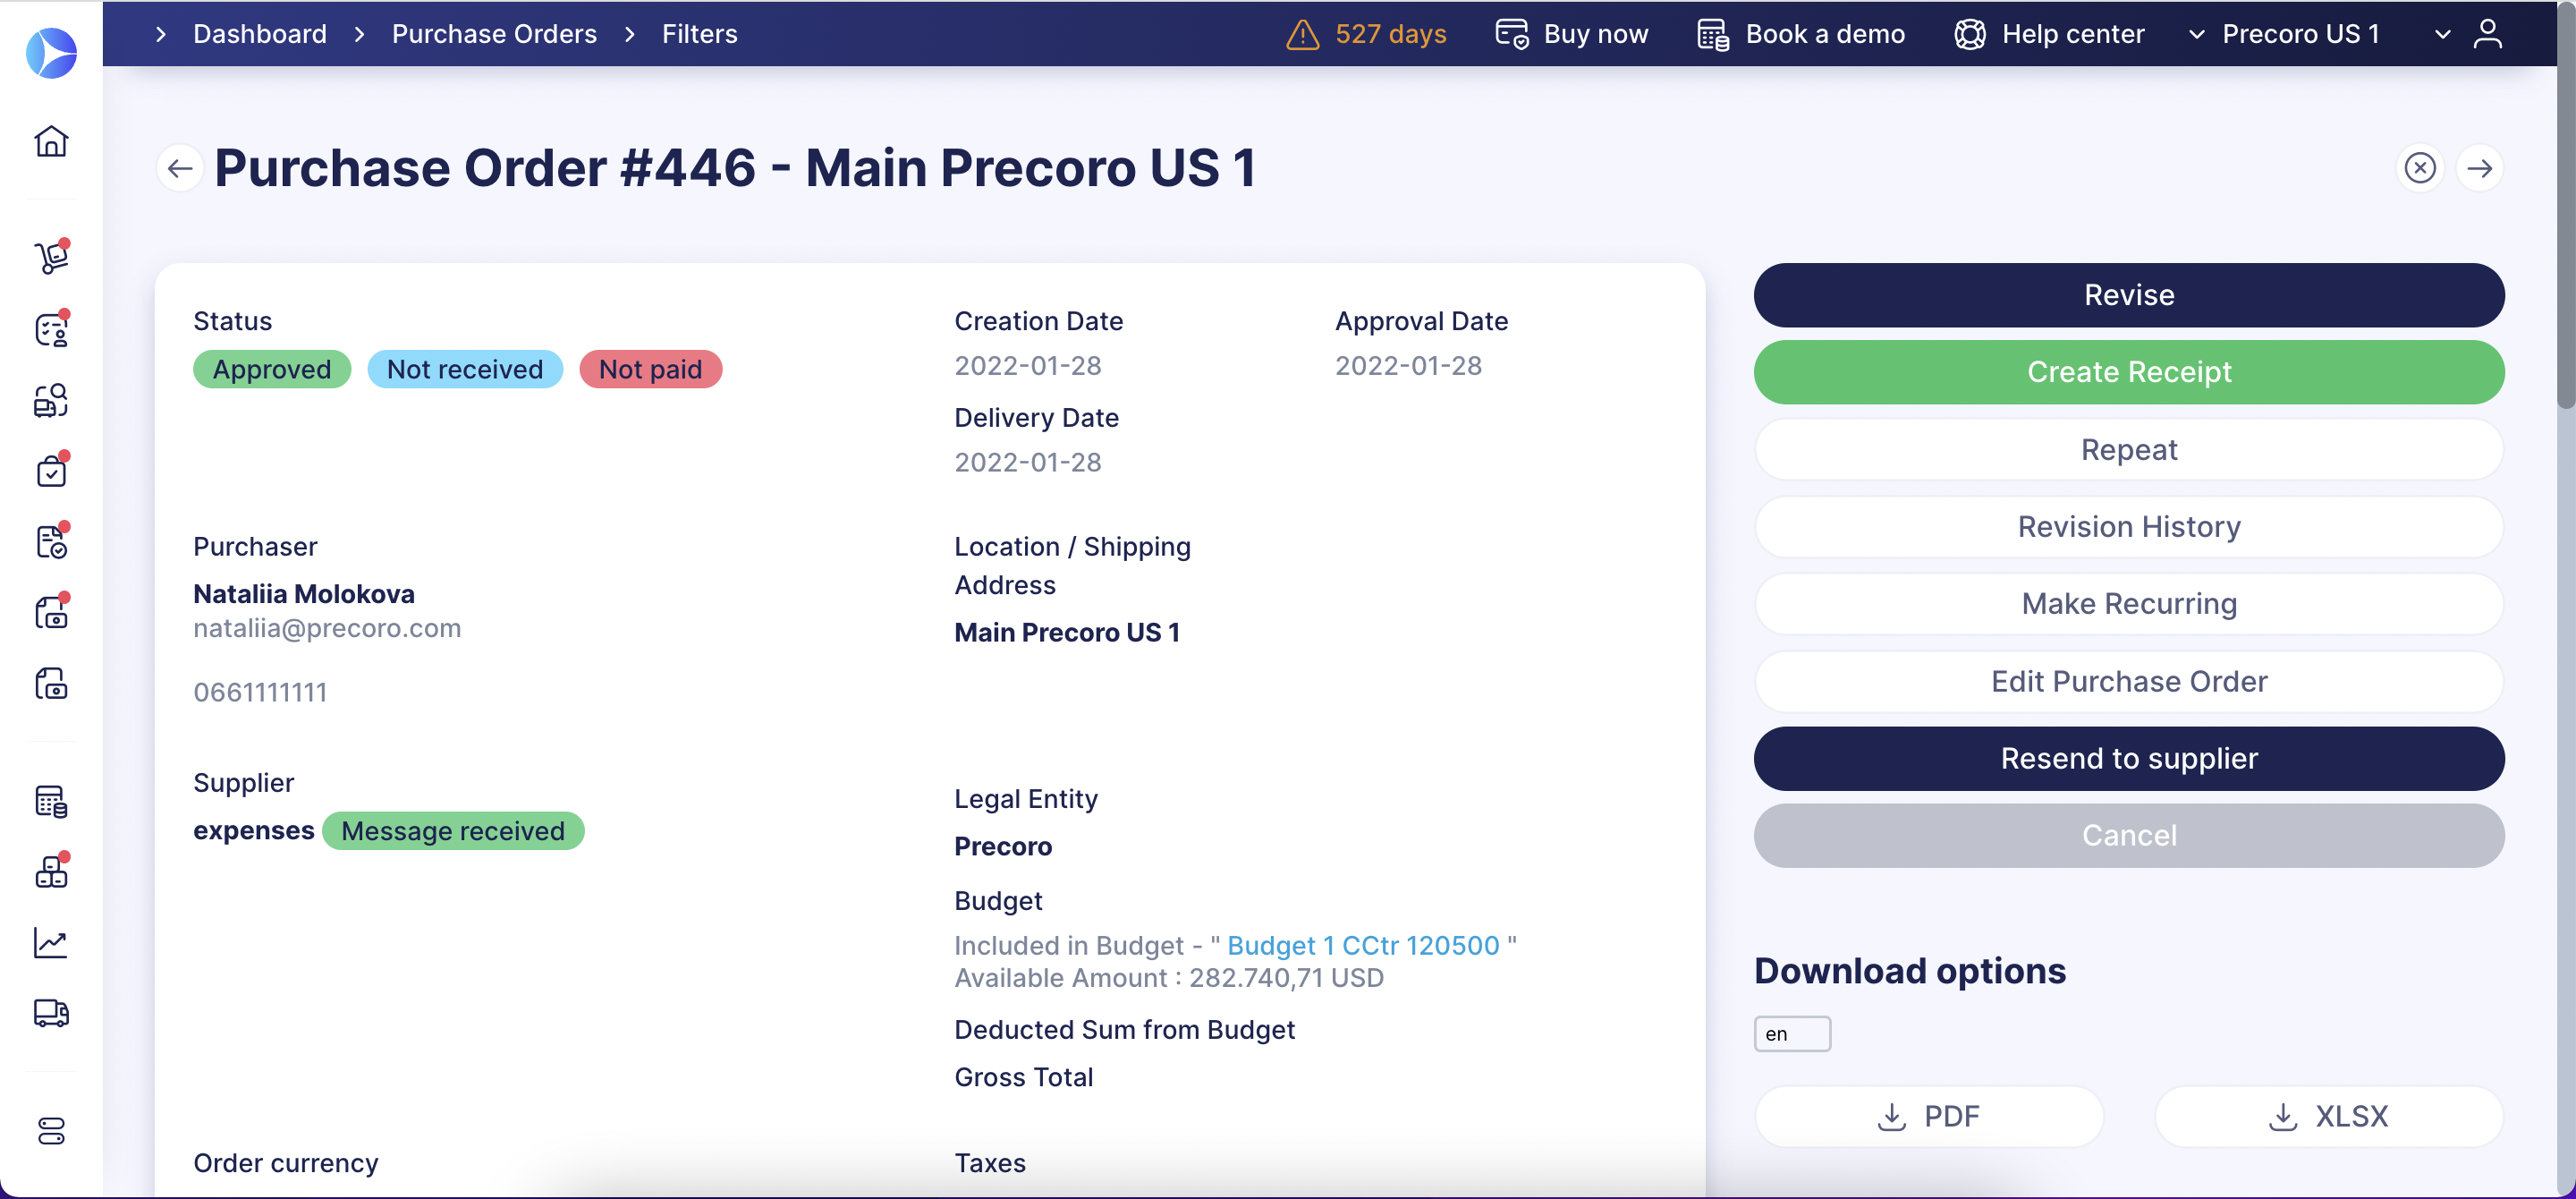Click Book a demo in the top bar
The height and width of the screenshot is (1199, 2576).
(x=1825, y=34)
